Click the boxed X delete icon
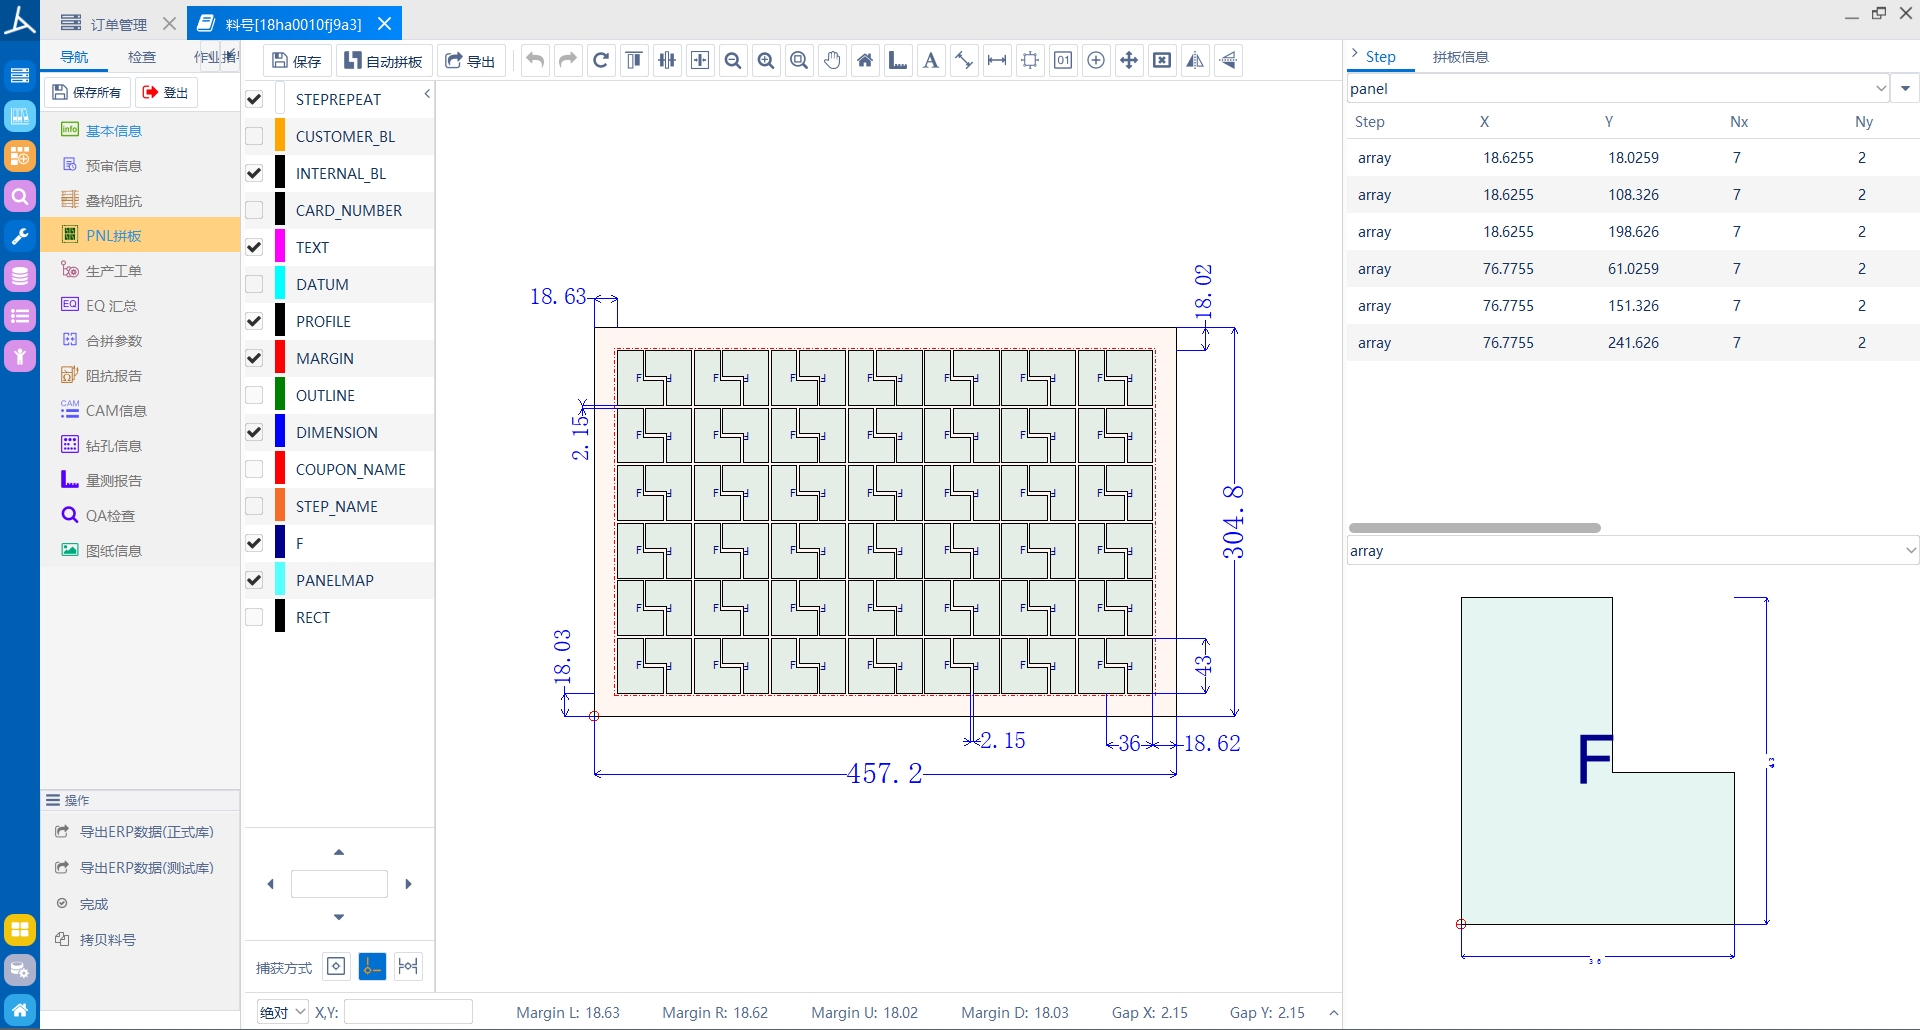This screenshot has height=1030, width=1920. 1162,61
